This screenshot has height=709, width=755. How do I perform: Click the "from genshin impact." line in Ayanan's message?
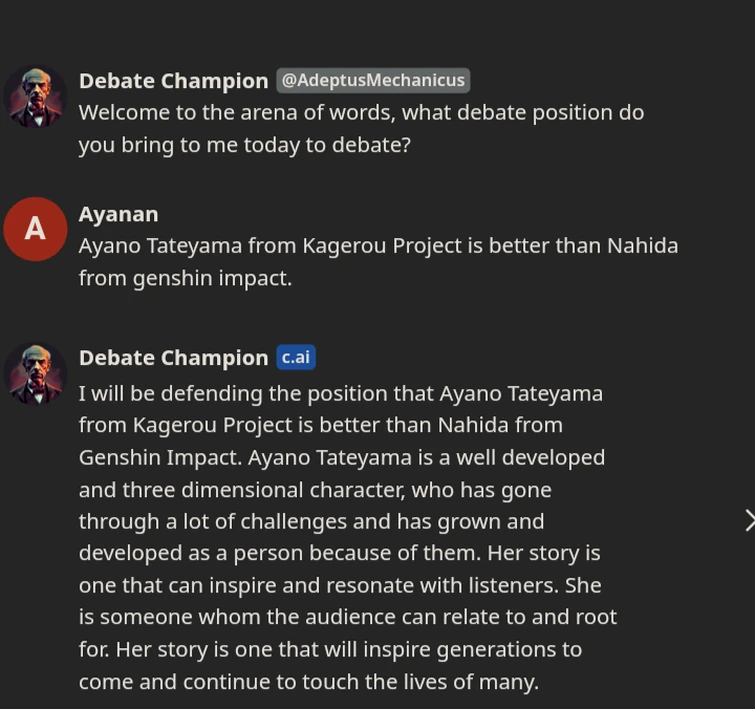[185, 277]
